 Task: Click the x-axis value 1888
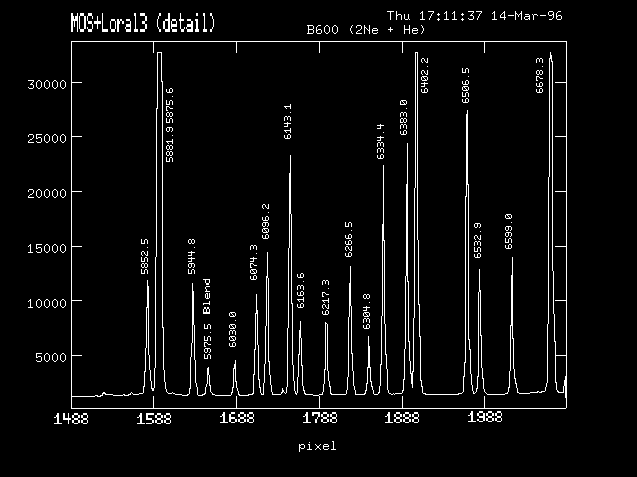[402, 418]
